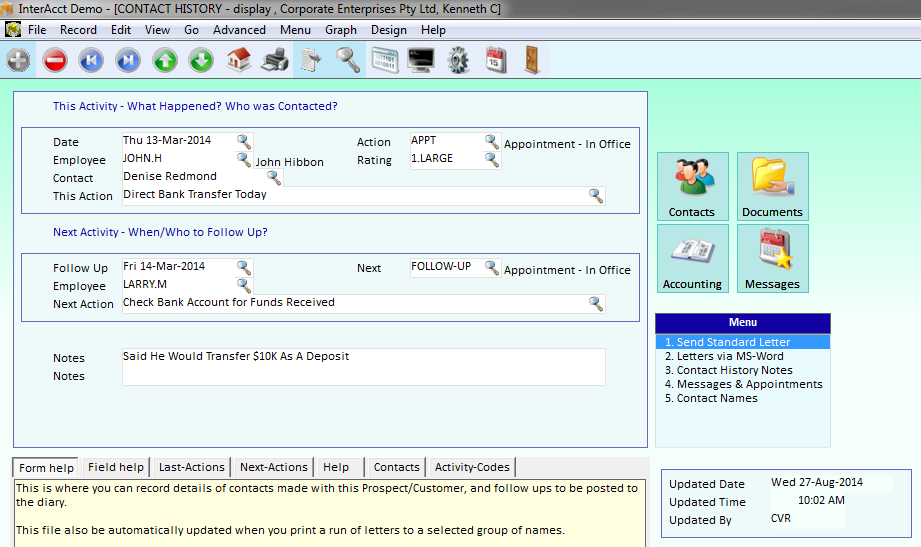921x547 pixels.
Task: Select 5. Contact Names menu entry
Action: coord(742,398)
